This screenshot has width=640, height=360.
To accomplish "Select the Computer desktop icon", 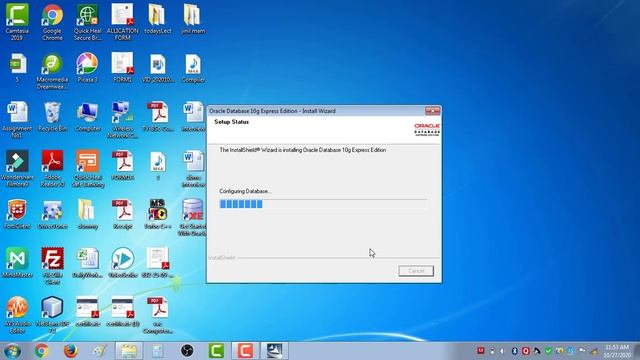I will pyautogui.click(x=87, y=117).
